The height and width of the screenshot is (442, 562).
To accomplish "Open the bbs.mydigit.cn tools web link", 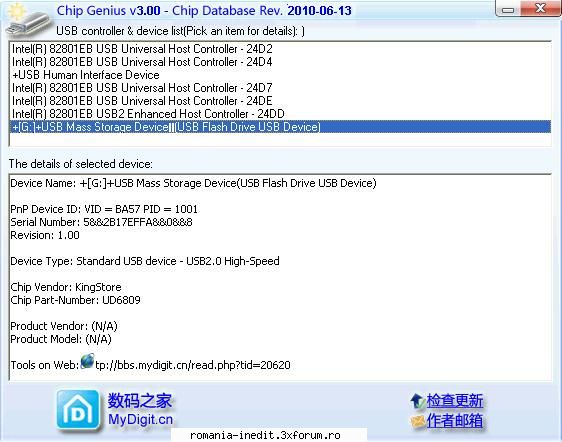I will pyautogui.click(x=193, y=365).
